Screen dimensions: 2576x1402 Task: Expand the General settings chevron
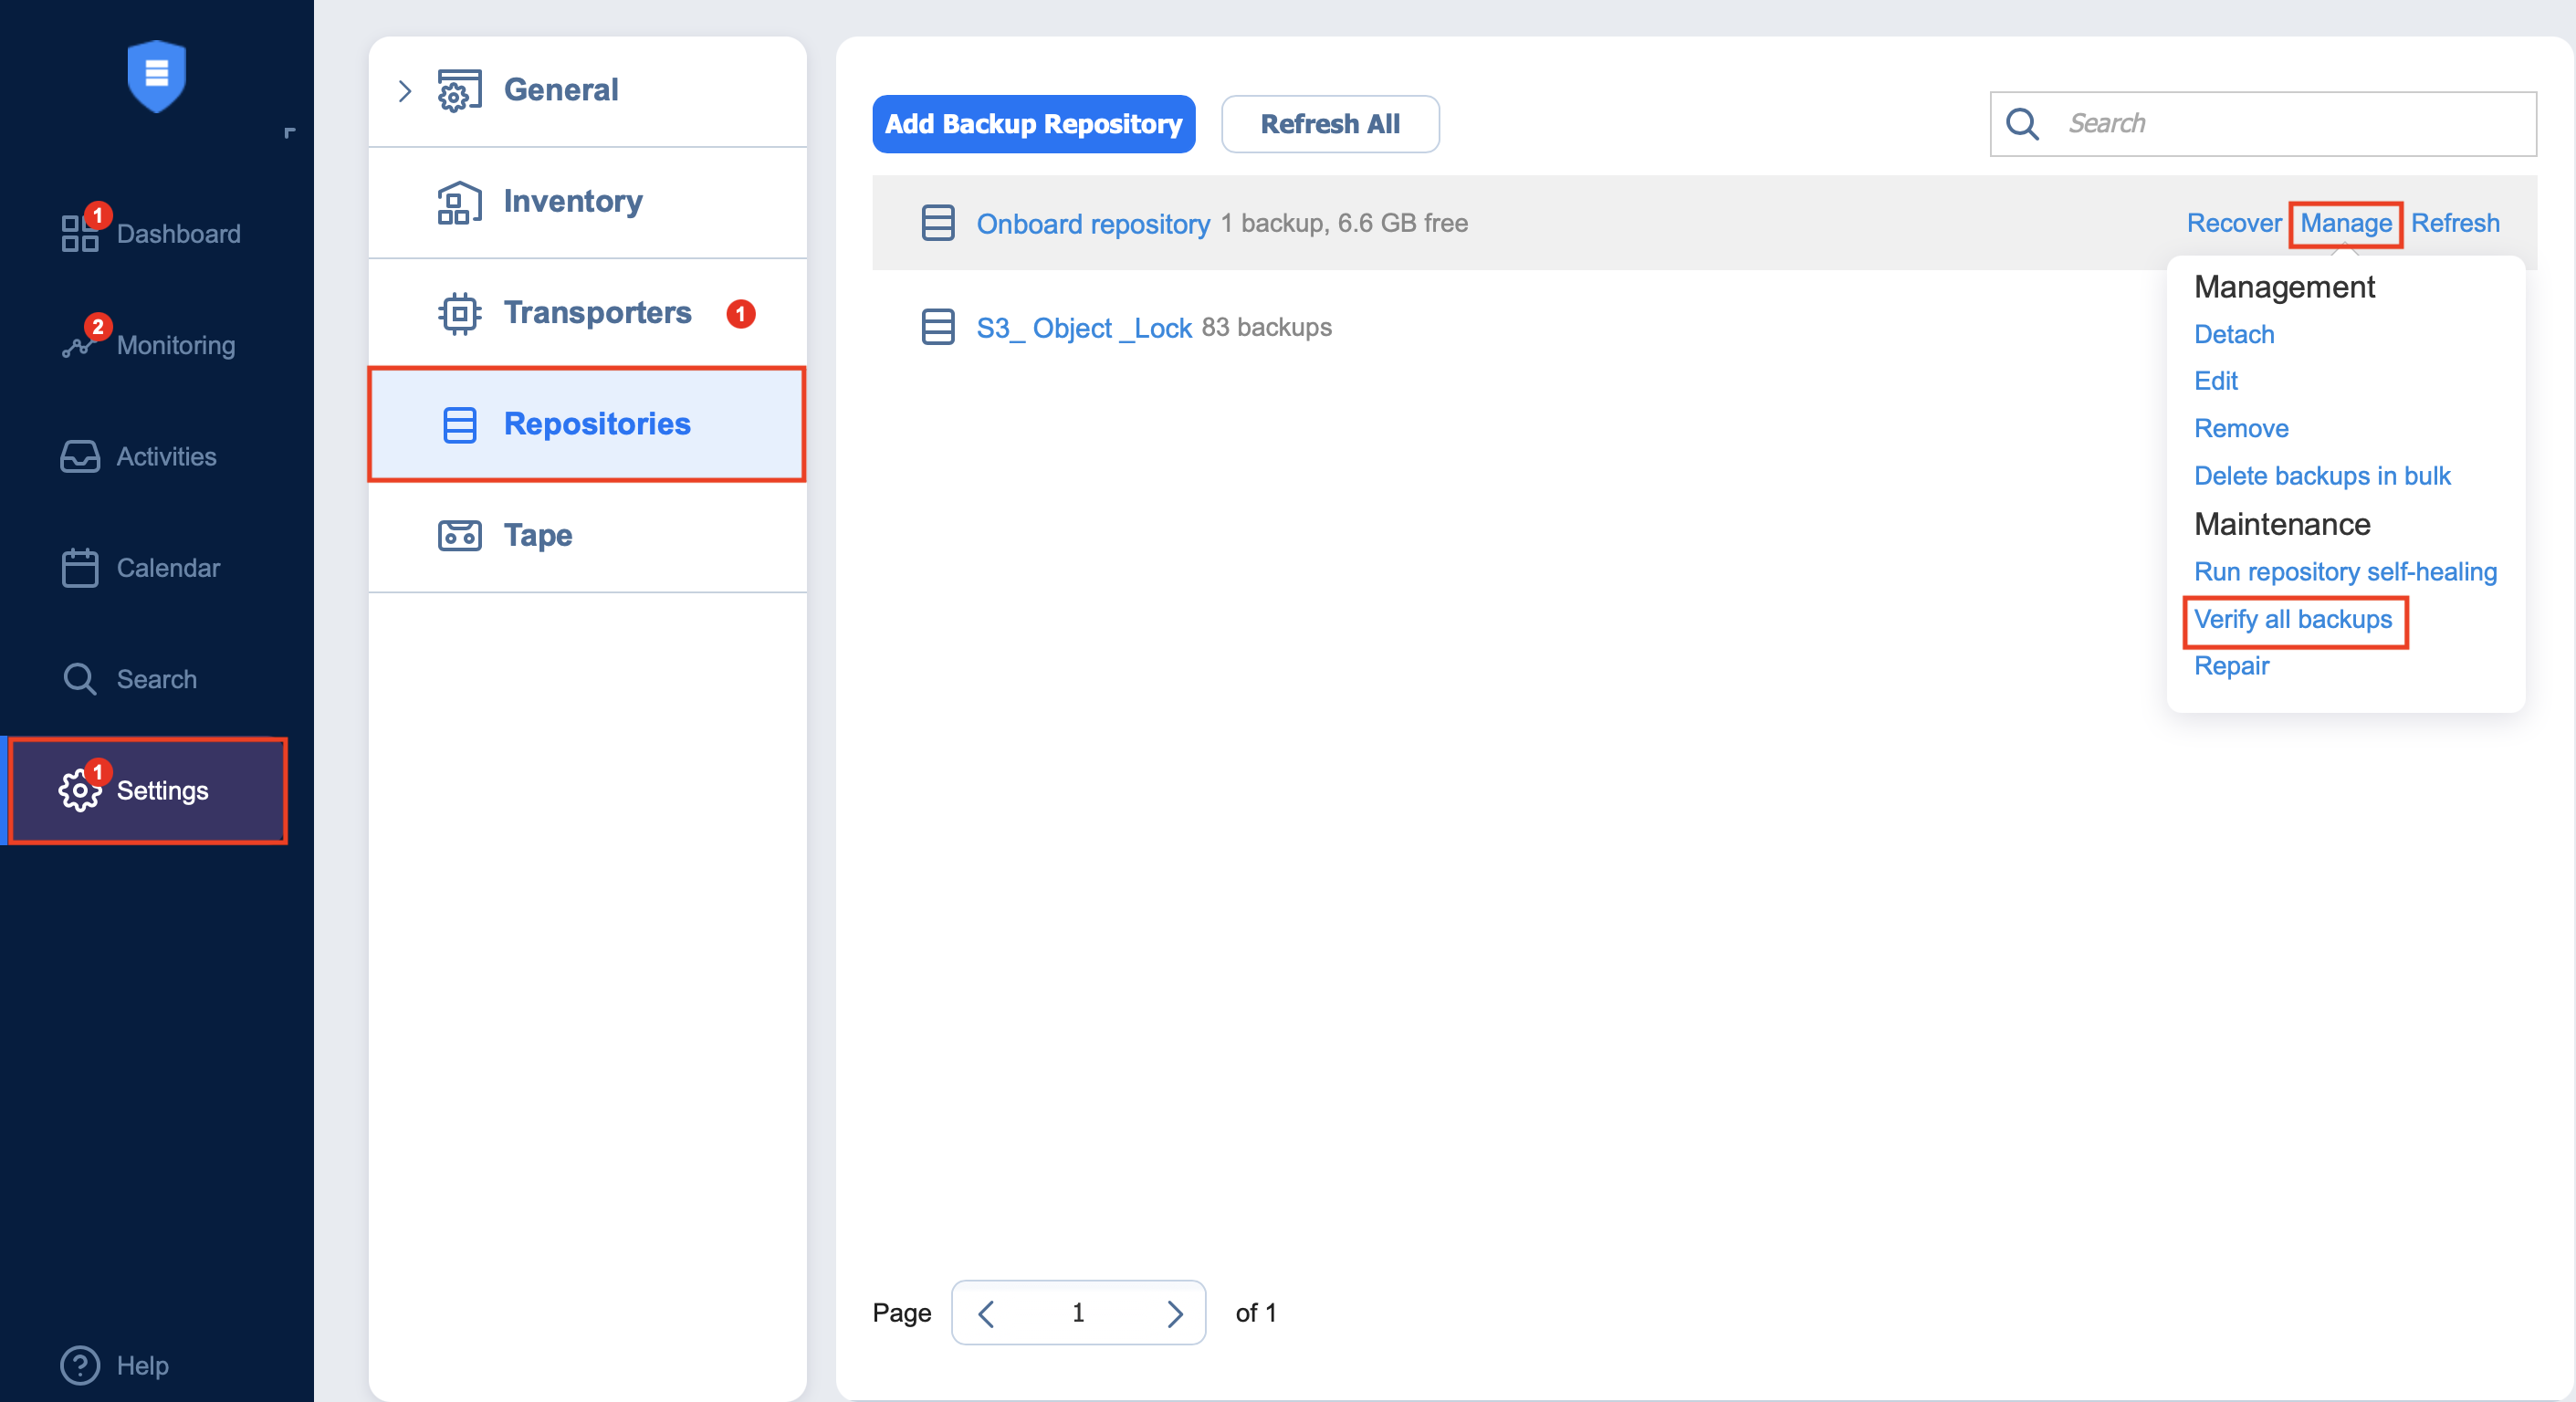pyautogui.click(x=405, y=91)
